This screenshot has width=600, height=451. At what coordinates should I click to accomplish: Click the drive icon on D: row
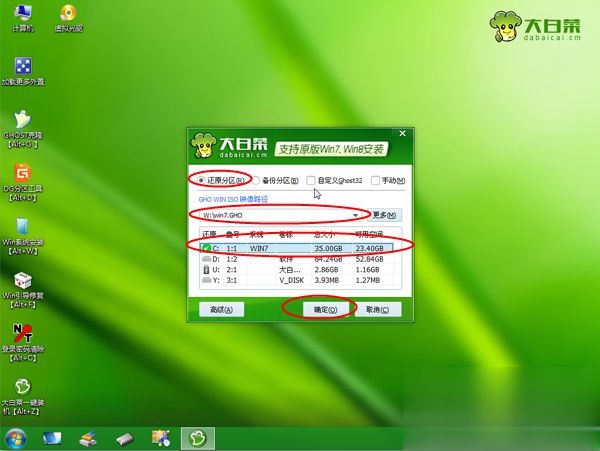(x=207, y=259)
